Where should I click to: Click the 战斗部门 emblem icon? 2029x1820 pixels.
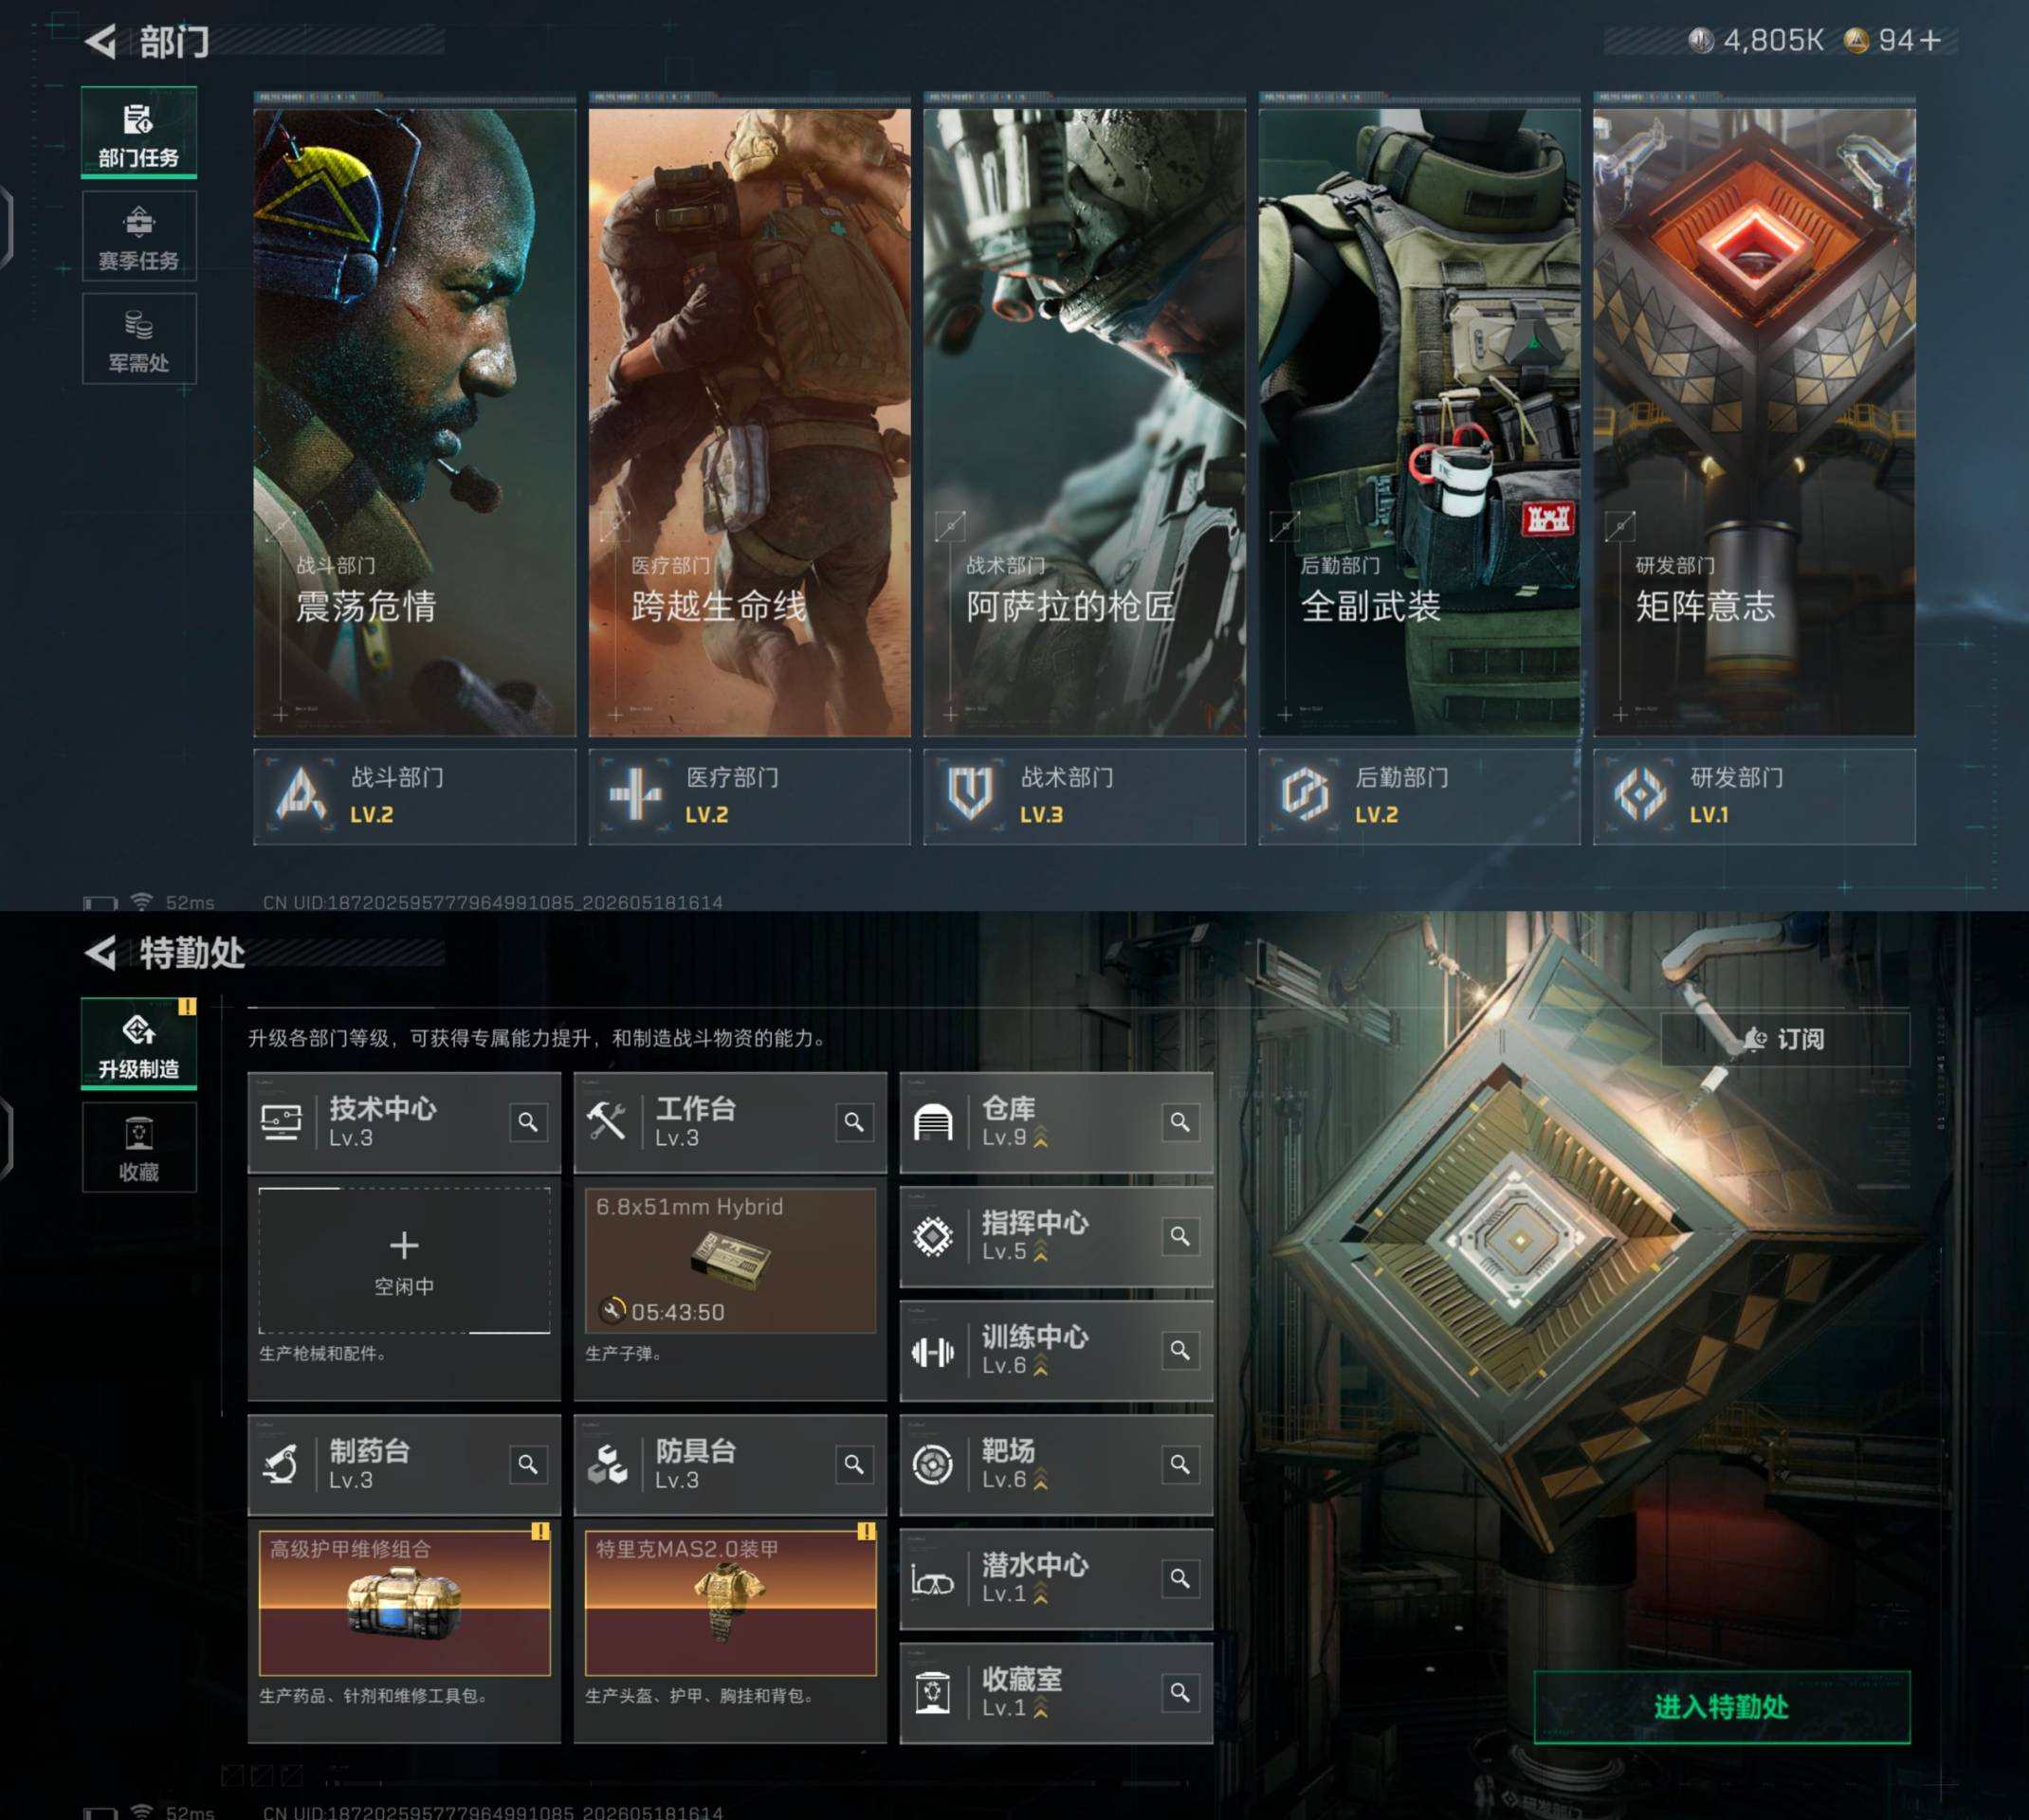301,795
